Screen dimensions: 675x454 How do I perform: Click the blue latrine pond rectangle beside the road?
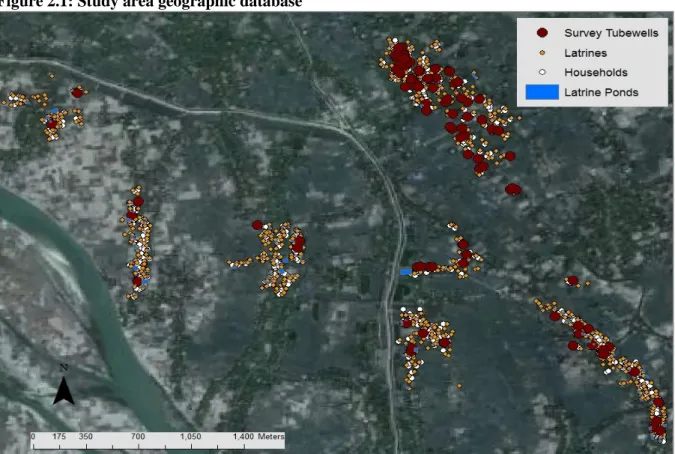coord(406,272)
